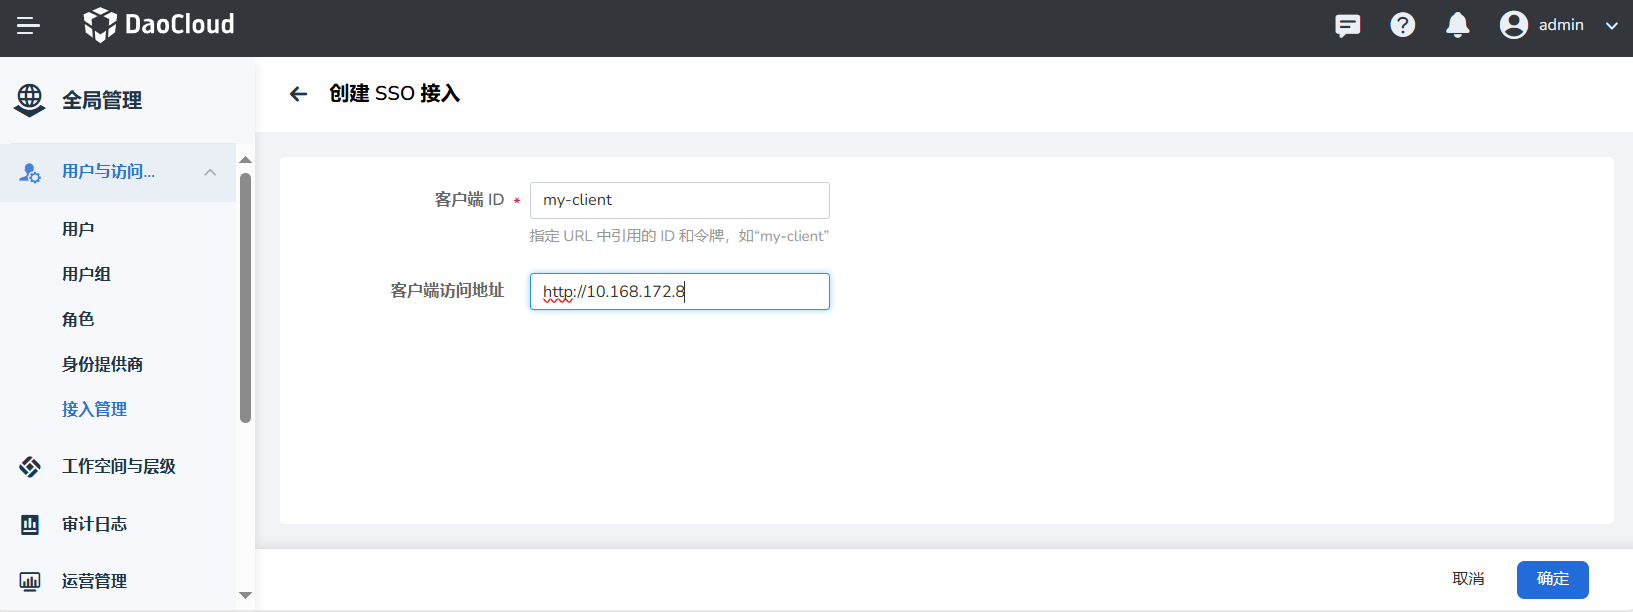Select 身份提供商 in the sidebar
The image size is (1633, 612).
pos(102,364)
